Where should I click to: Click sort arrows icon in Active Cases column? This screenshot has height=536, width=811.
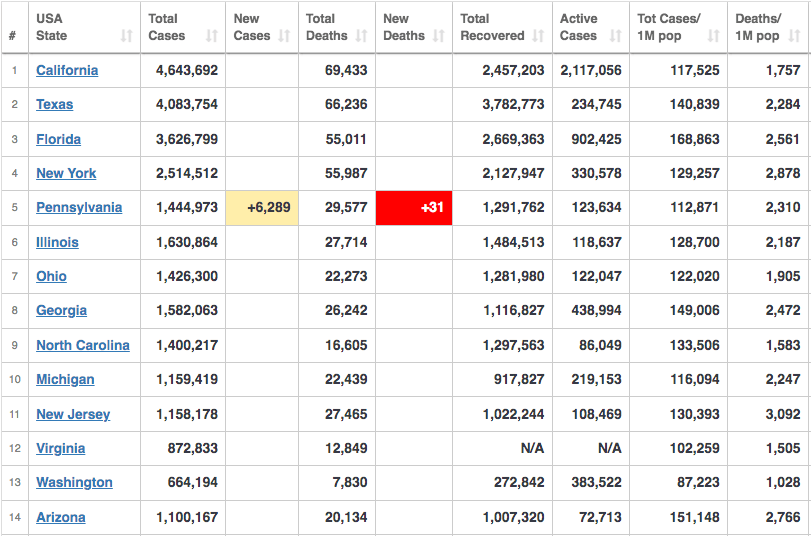(614, 36)
